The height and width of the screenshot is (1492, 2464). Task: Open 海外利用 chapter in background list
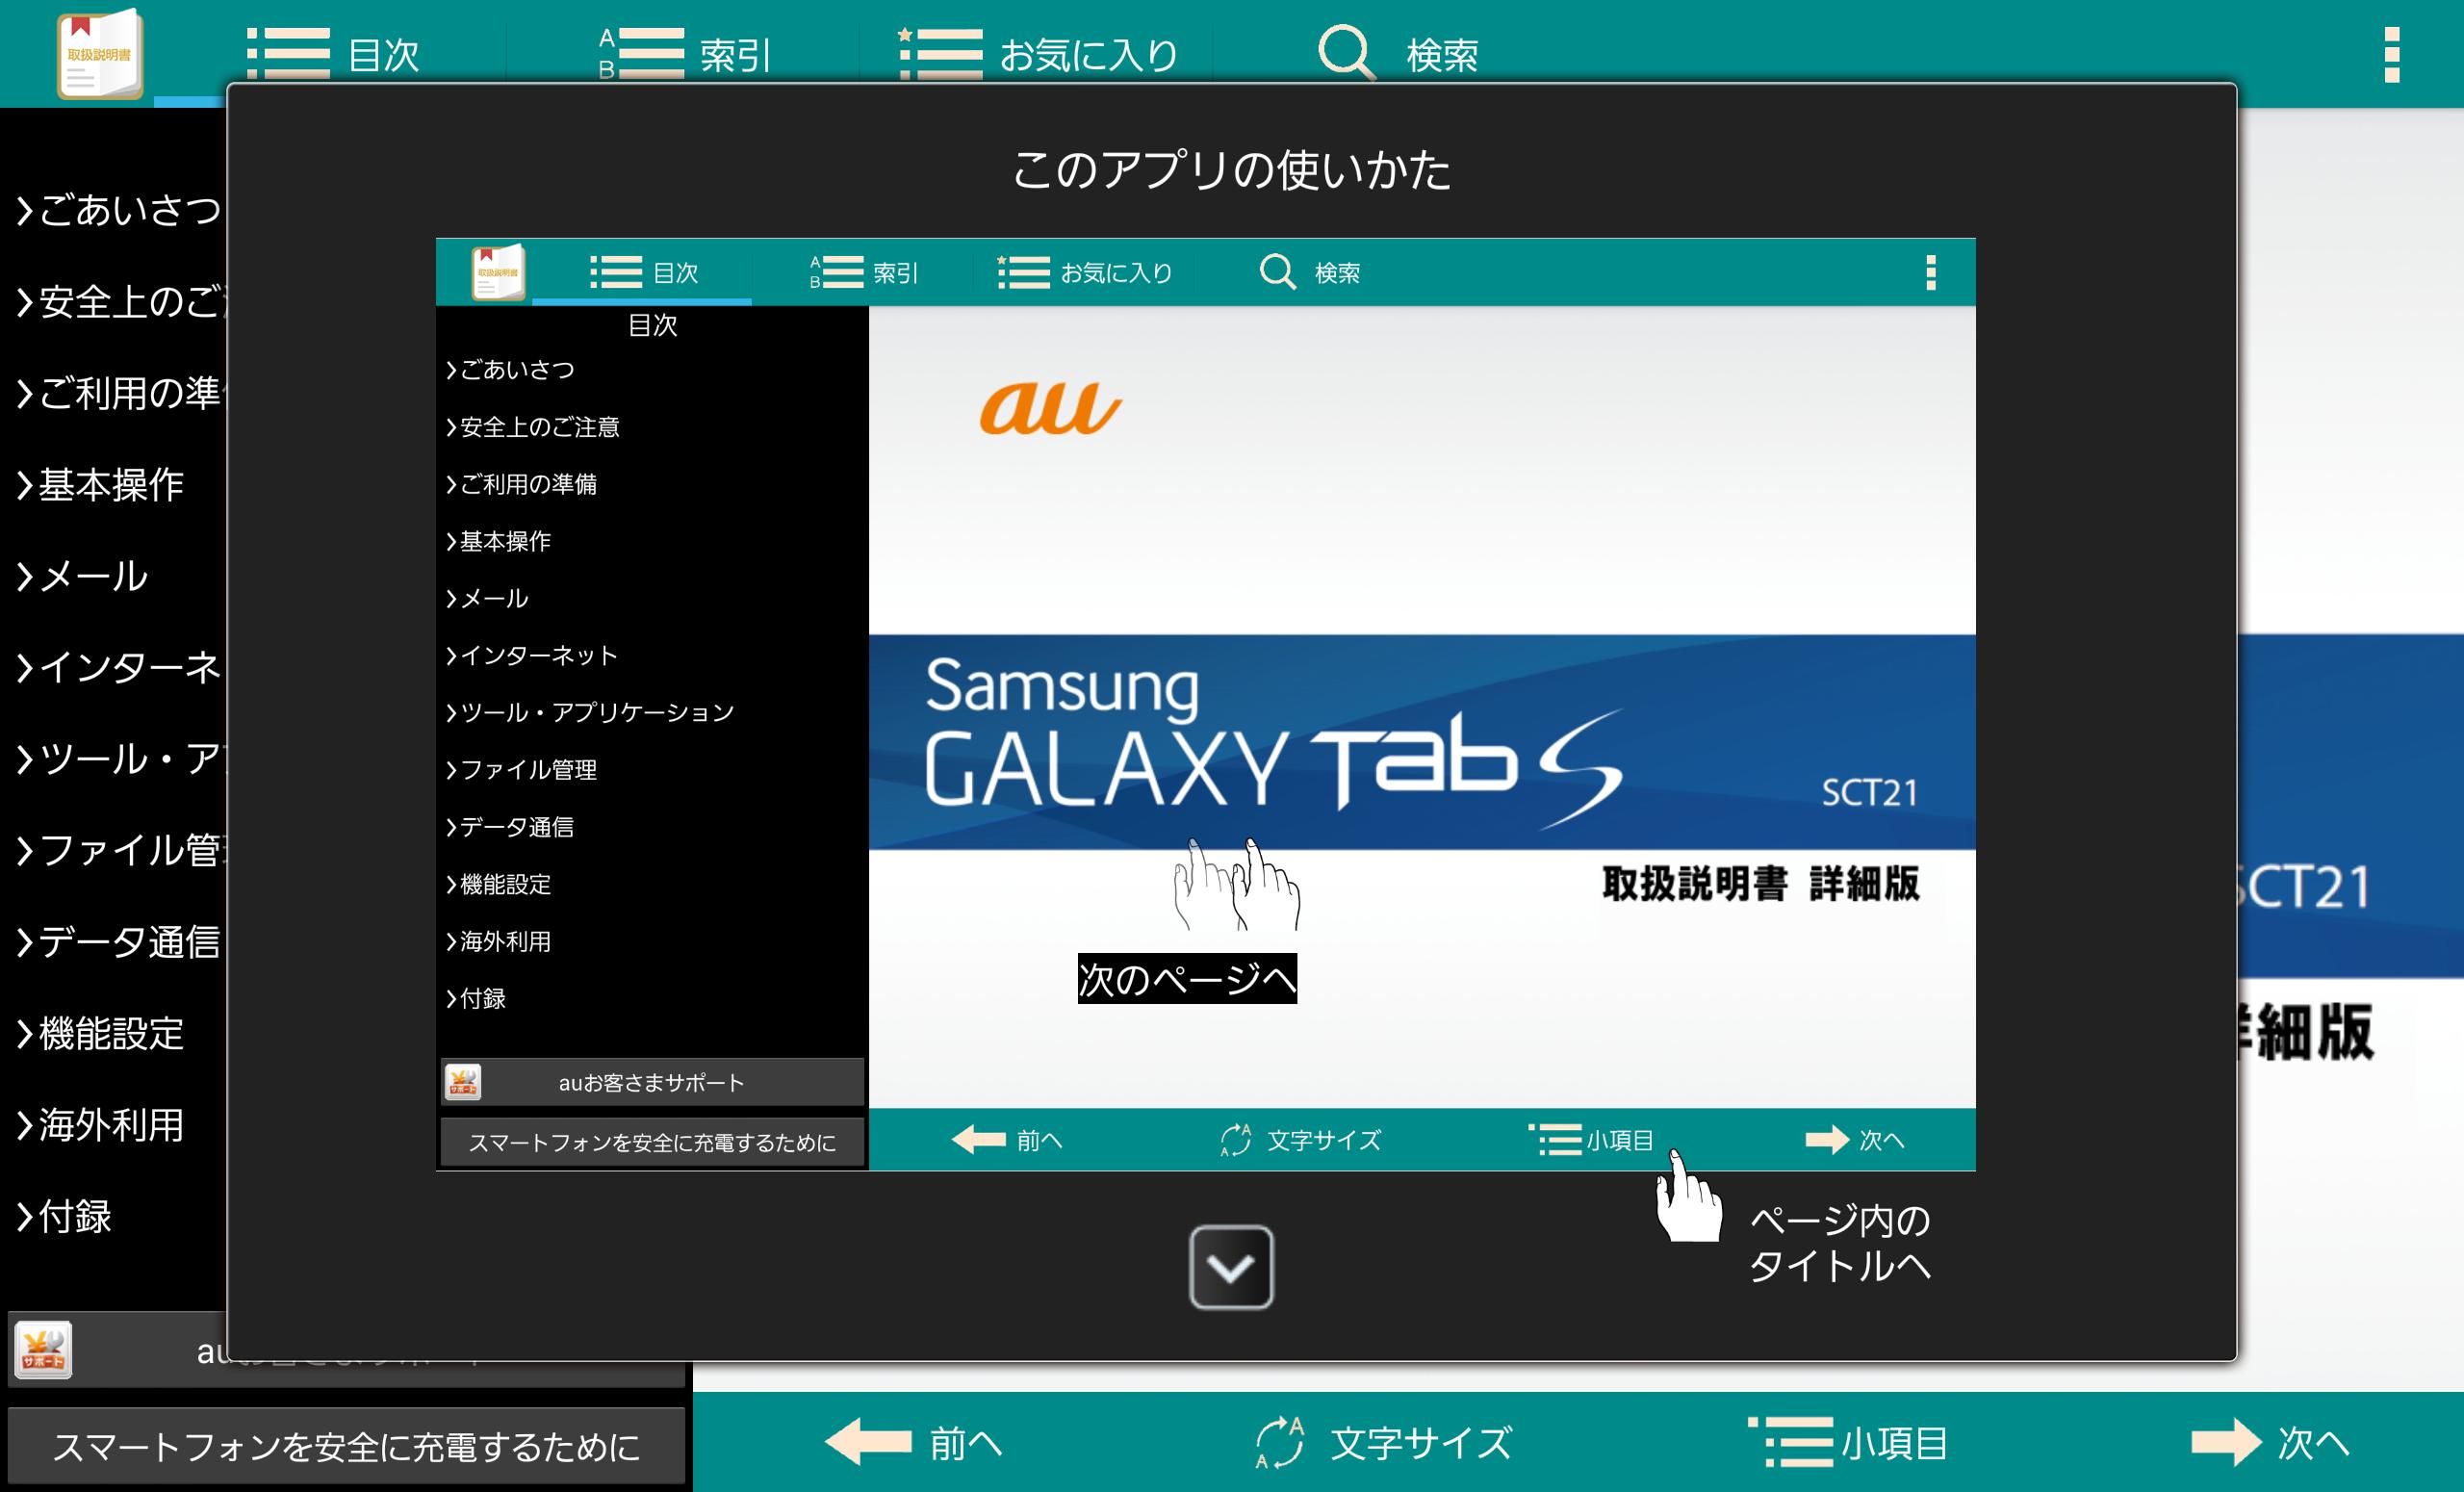point(100,1125)
